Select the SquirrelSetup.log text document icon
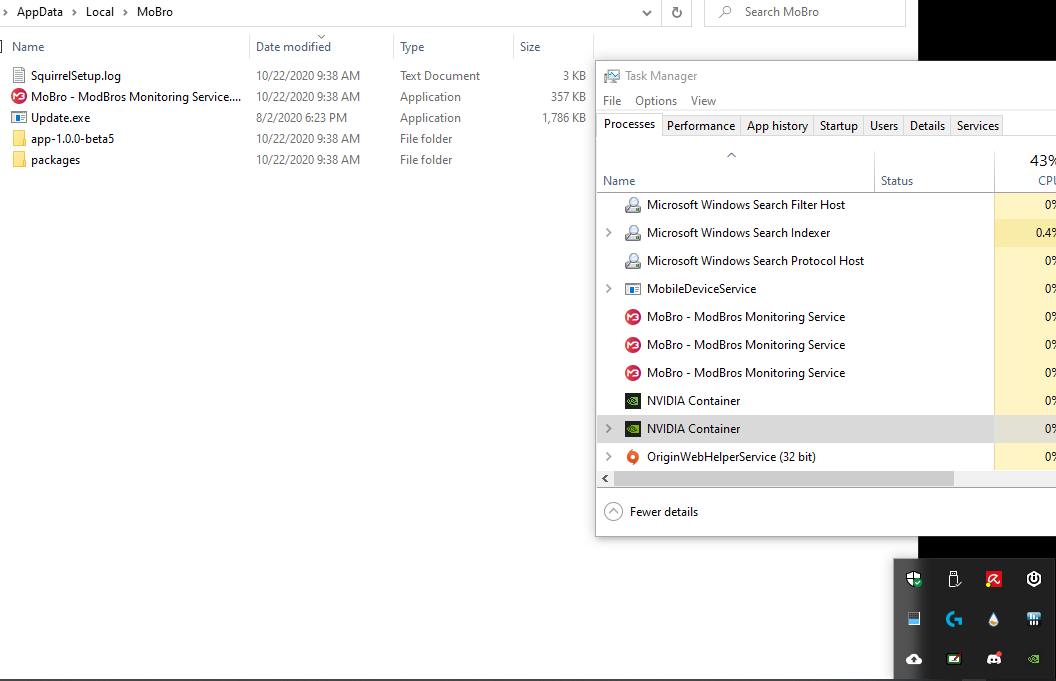This screenshot has width=1056, height=681. pyautogui.click(x=19, y=75)
